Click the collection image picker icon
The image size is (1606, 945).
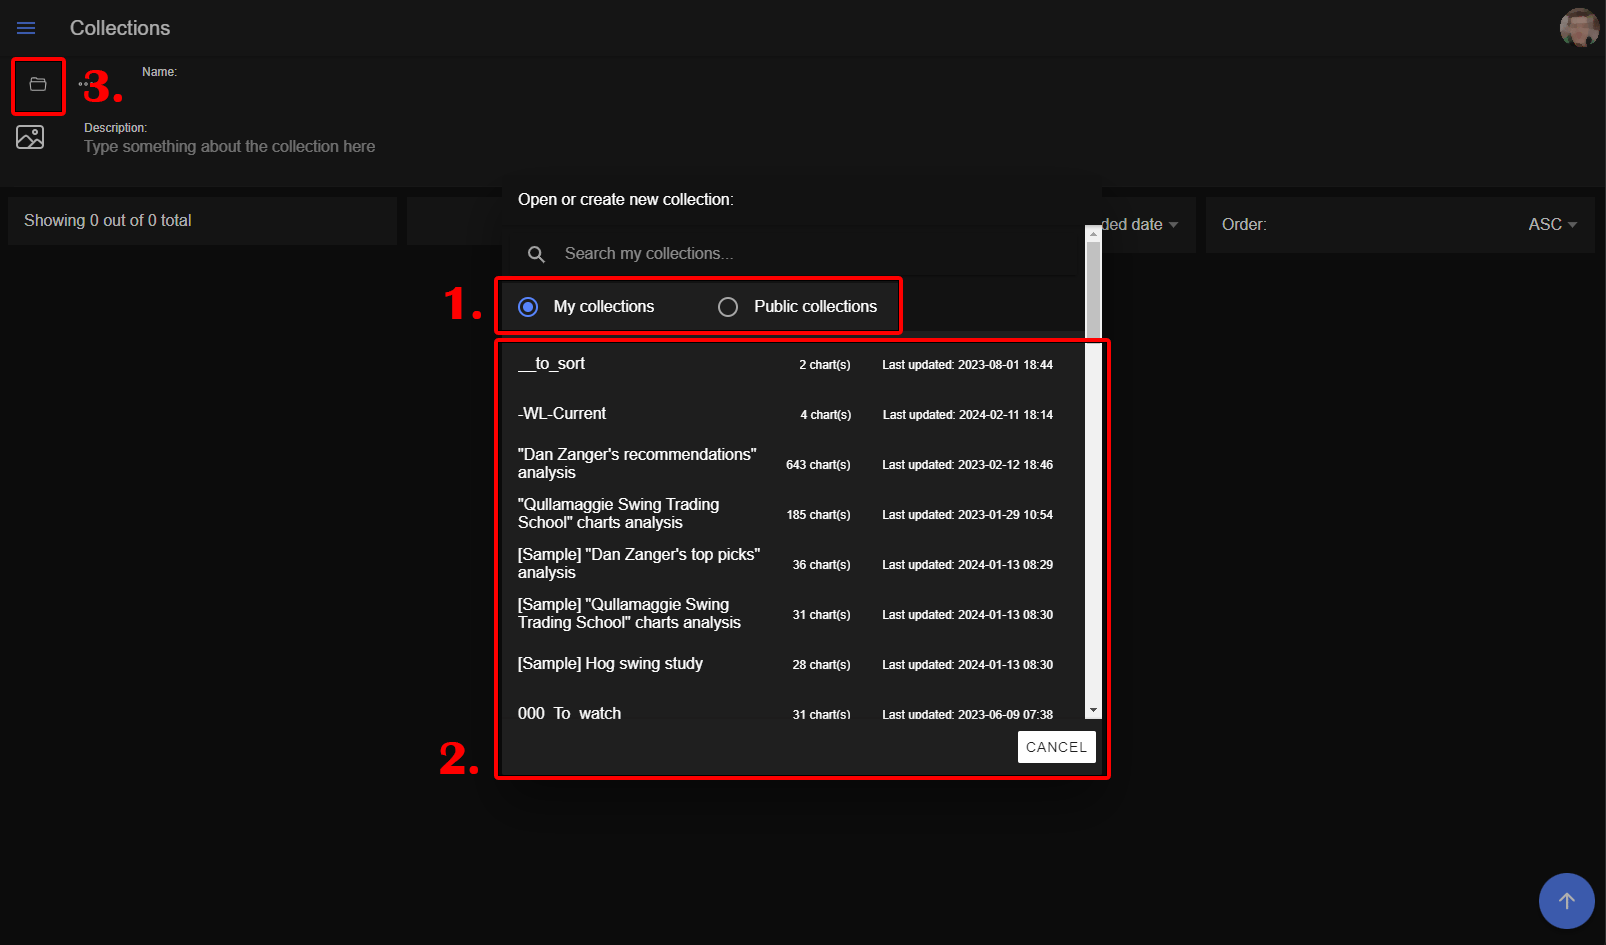[x=30, y=137]
